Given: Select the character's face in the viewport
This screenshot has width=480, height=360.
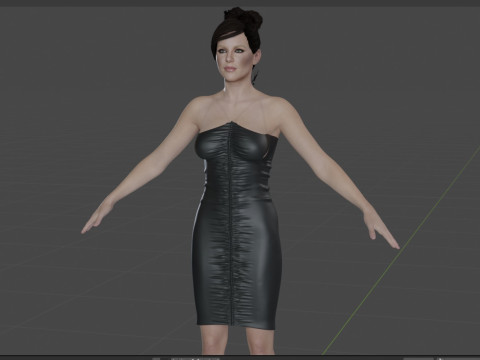Looking at the screenshot, I should 233,57.
